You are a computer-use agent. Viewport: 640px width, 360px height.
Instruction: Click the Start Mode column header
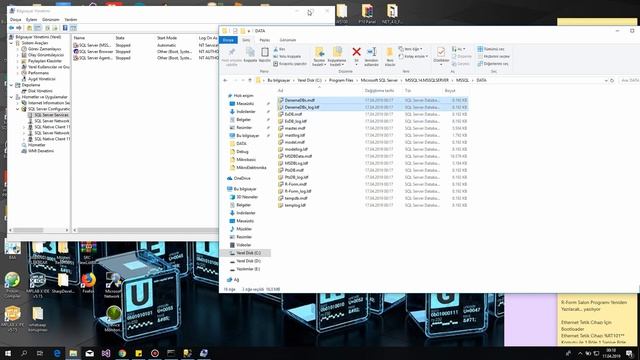click(167, 38)
